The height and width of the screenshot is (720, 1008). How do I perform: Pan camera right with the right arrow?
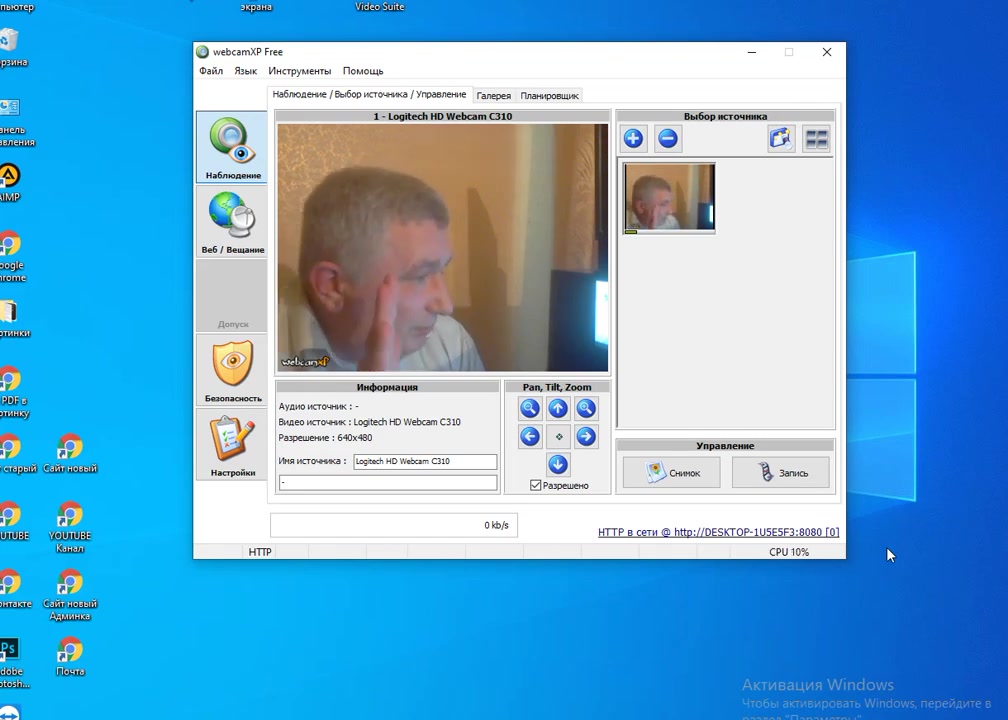(x=586, y=436)
